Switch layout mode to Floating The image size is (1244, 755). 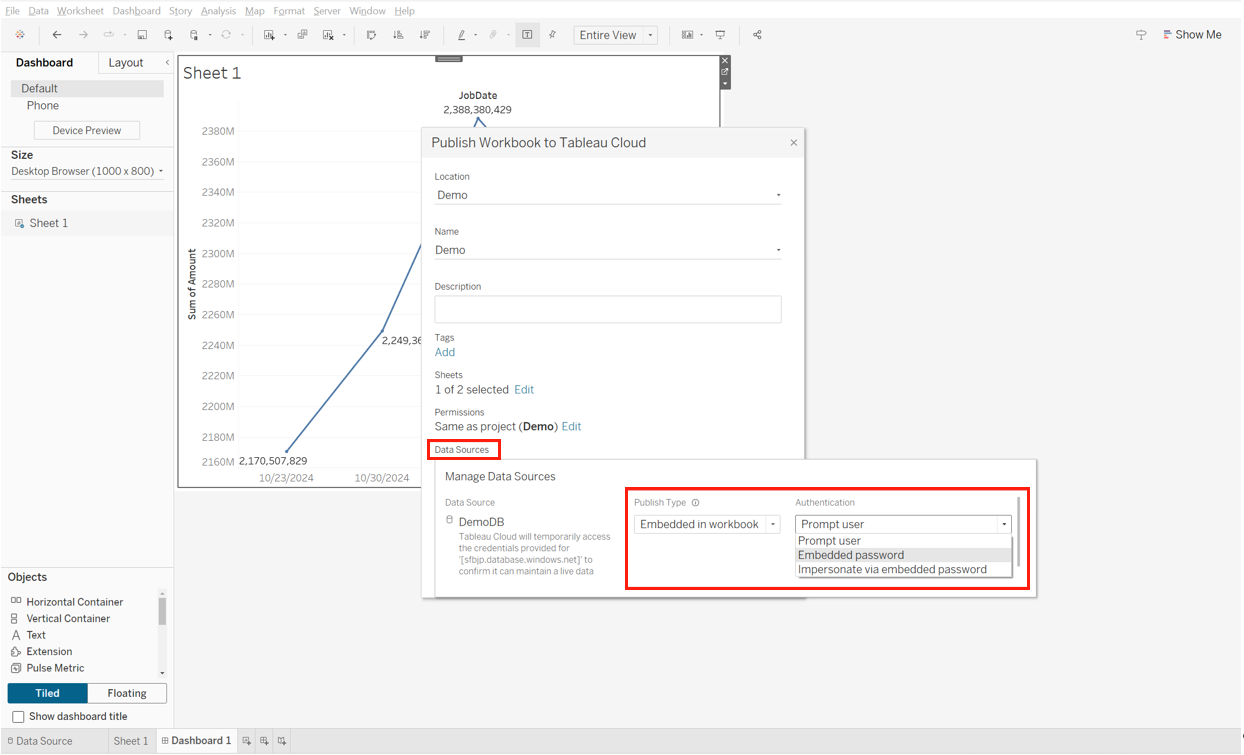click(x=126, y=692)
